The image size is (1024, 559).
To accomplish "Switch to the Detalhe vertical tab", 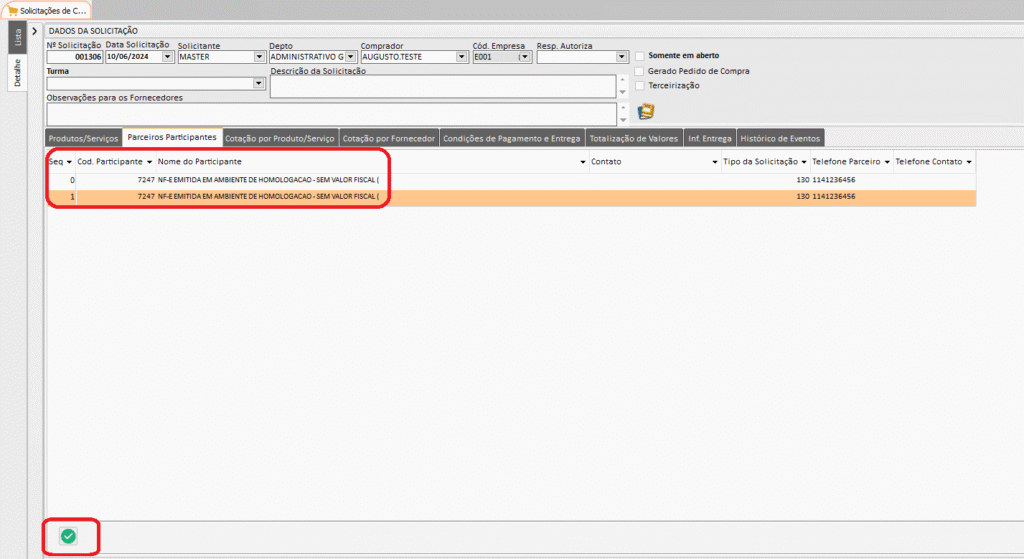I will (17, 72).
